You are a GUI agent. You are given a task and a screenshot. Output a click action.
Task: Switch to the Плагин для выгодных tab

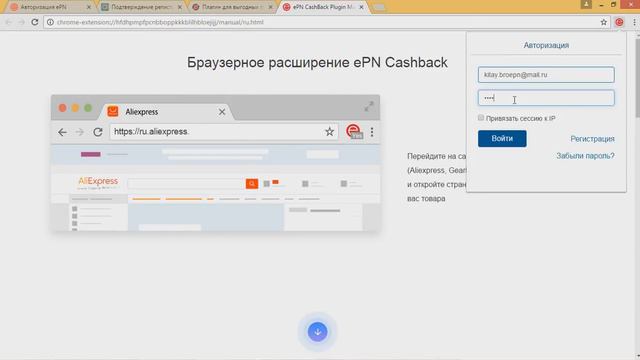pos(232,7)
